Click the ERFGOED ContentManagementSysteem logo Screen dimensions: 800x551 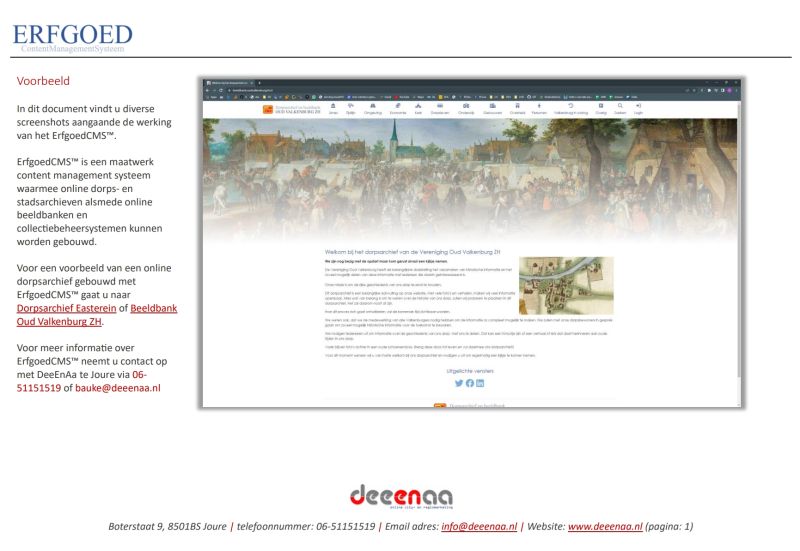[72, 38]
